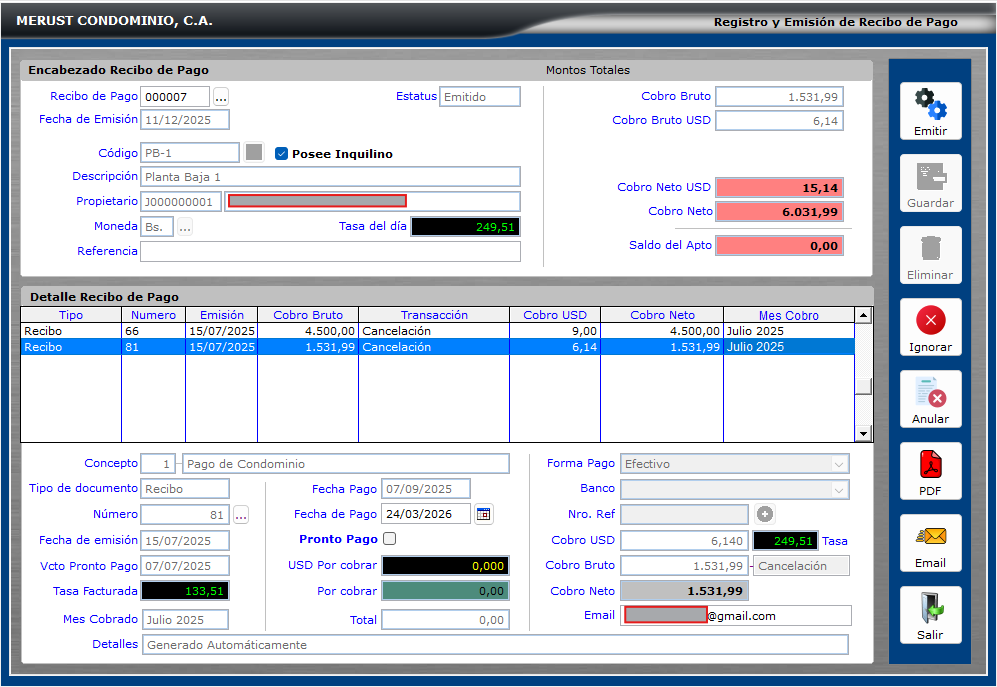
Task: Click the Emitir gears icon
Action: click(930, 104)
